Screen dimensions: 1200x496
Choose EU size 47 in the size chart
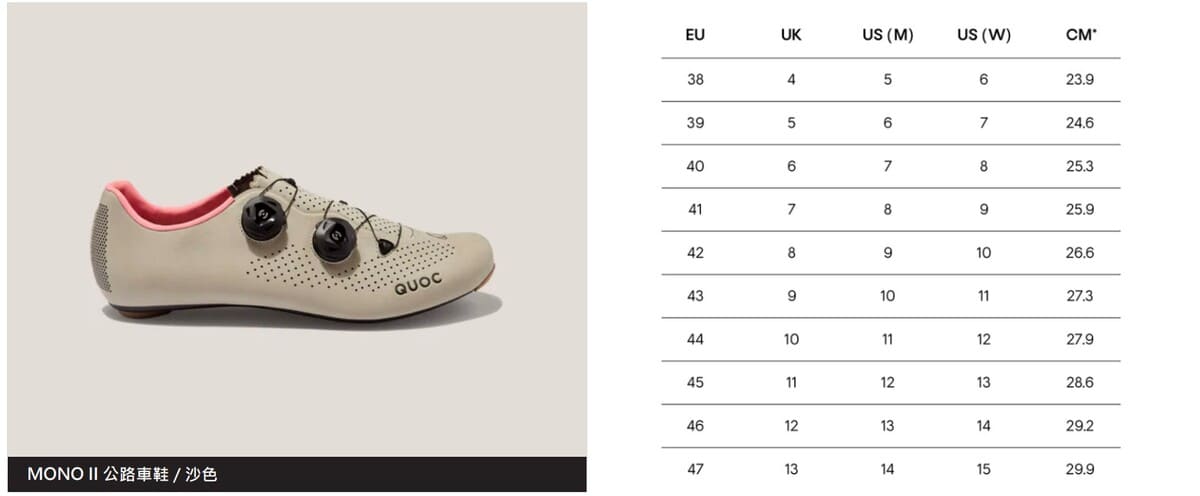[696, 469]
